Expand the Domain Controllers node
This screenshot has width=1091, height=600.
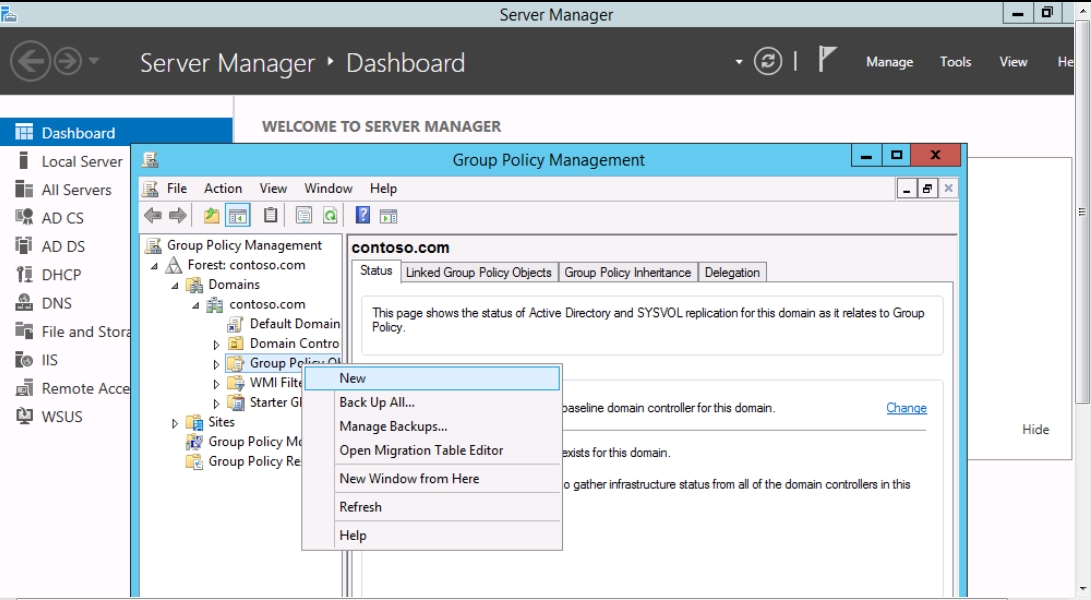tap(216, 344)
